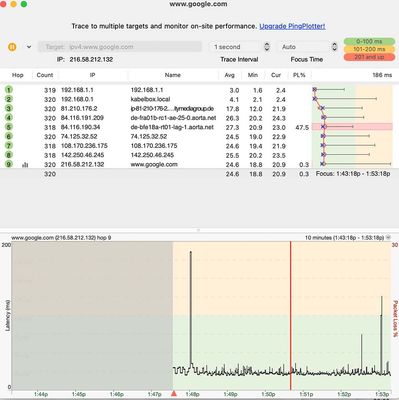The width and height of the screenshot is (399, 400).
Task: Select the hop 8 green circle icon
Action: (9, 155)
